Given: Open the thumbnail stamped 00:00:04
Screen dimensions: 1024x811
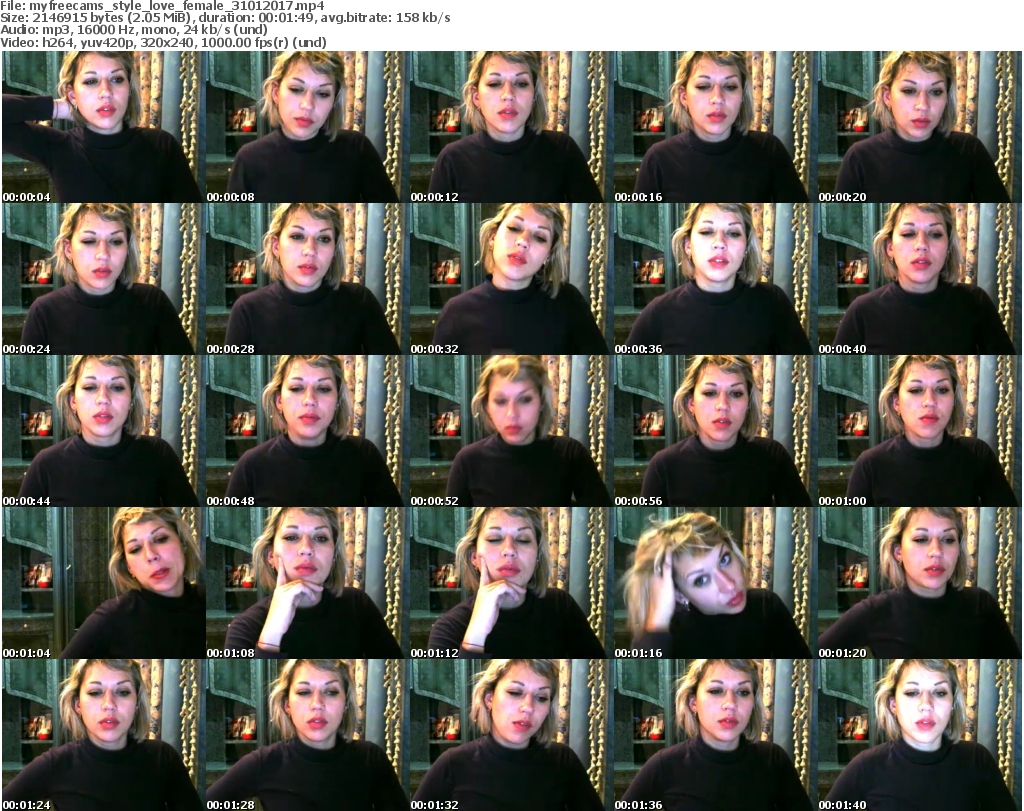Looking at the screenshot, I should (103, 127).
